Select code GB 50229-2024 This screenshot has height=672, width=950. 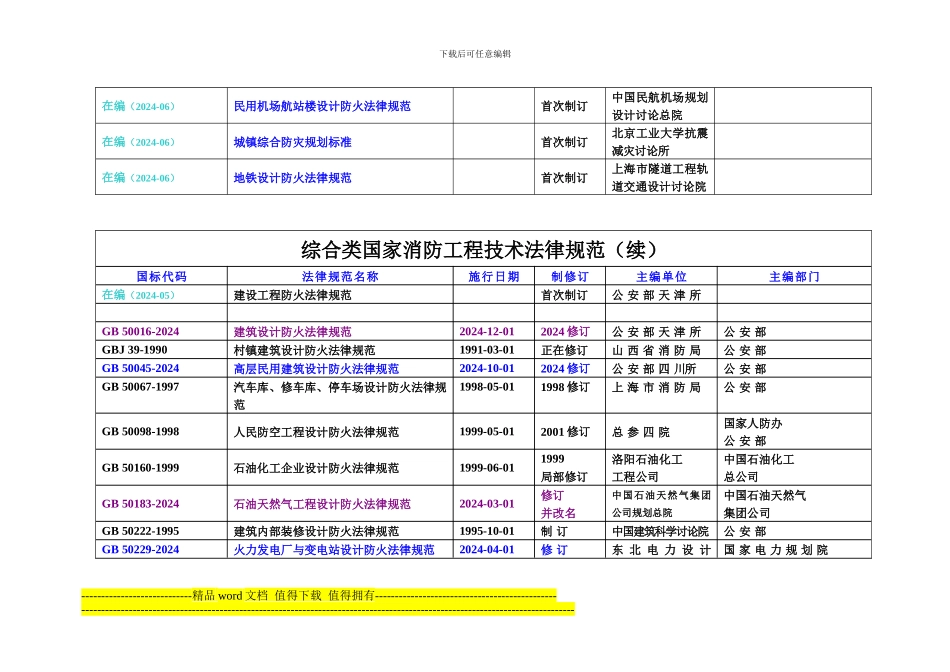point(141,549)
